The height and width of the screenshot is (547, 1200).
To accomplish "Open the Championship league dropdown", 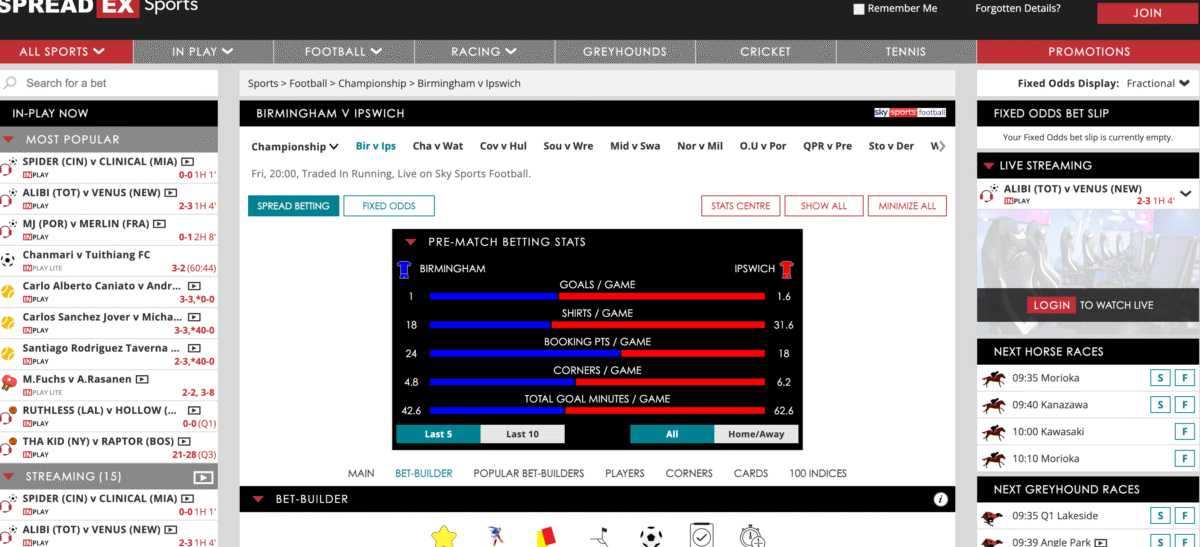I will 295,146.
